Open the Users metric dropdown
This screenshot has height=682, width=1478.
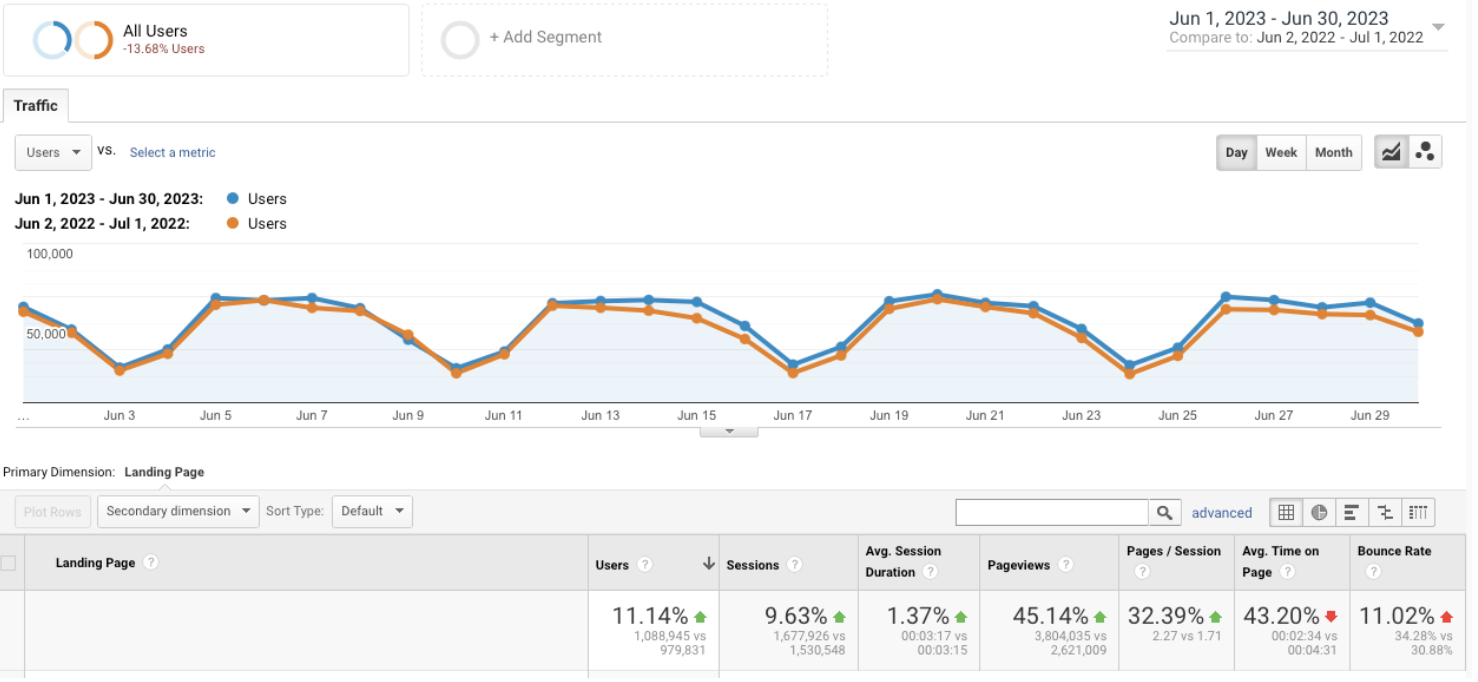click(x=54, y=152)
